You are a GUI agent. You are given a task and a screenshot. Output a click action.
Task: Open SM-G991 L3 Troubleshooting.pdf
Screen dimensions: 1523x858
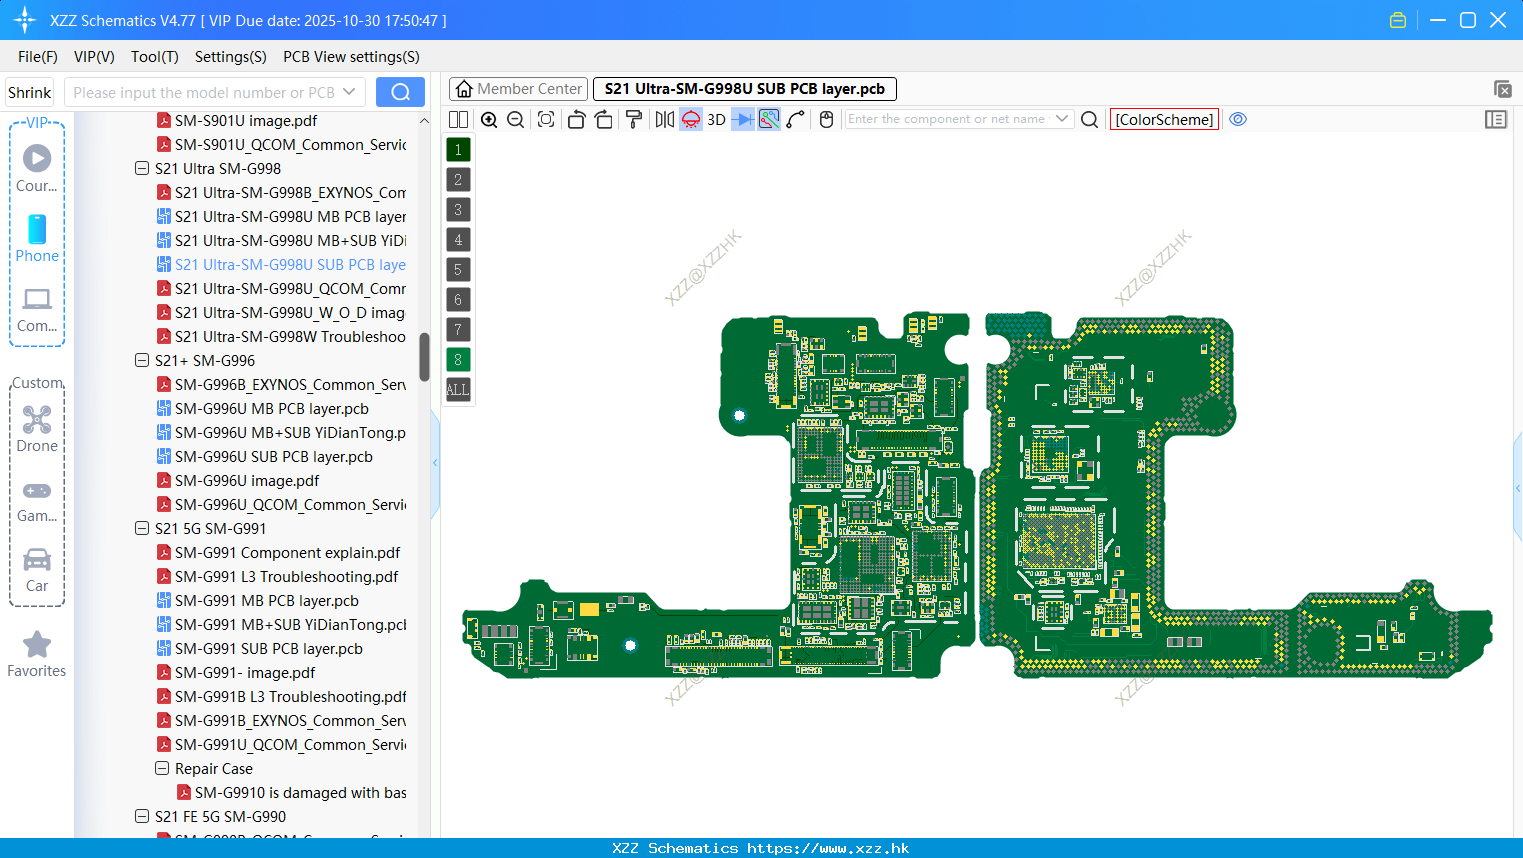coord(278,577)
